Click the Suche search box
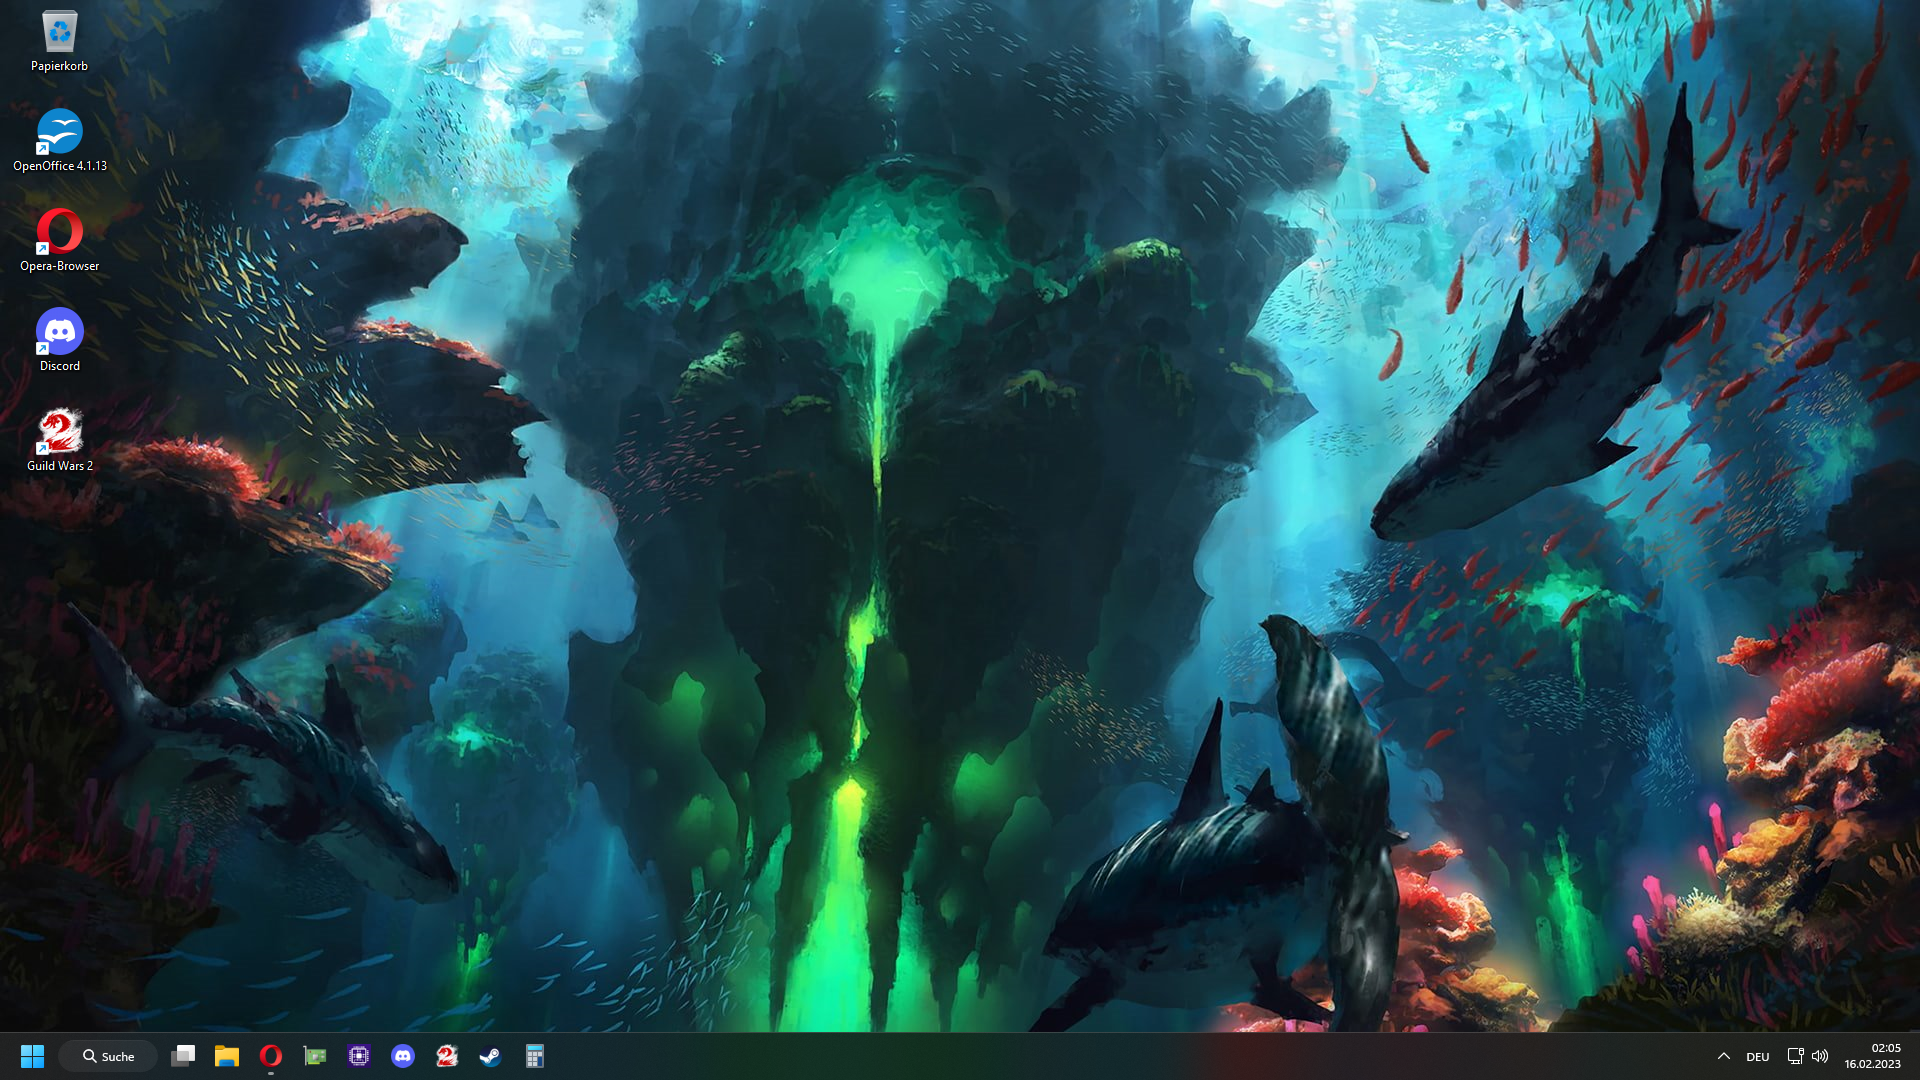This screenshot has height=1080, width=1920. 107,1056
